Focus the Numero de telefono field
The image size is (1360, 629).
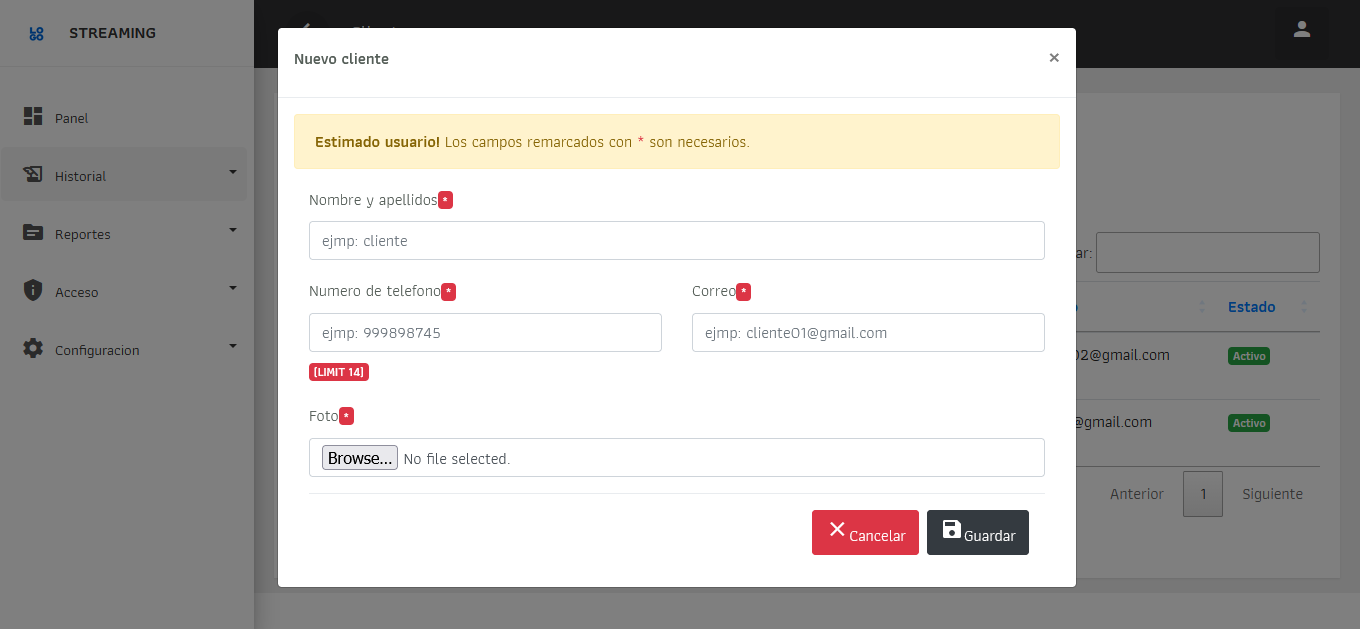[485, 333]
